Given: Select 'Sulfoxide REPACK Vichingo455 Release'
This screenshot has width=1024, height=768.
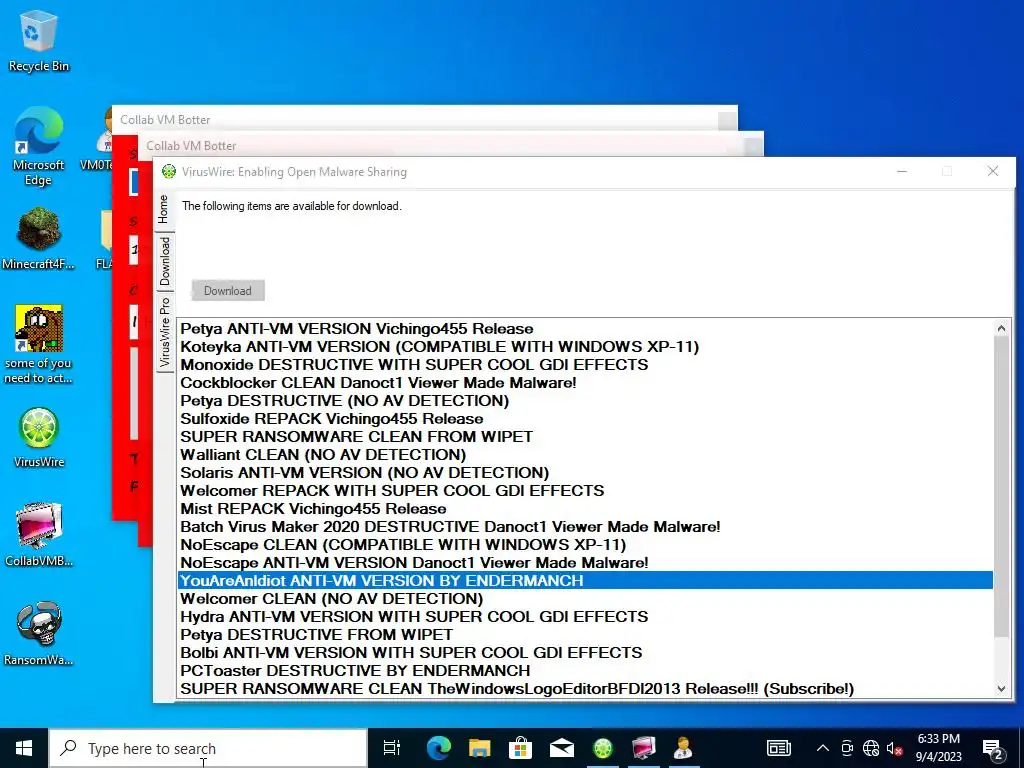Looking at the screenshot, I should [585, 419].
